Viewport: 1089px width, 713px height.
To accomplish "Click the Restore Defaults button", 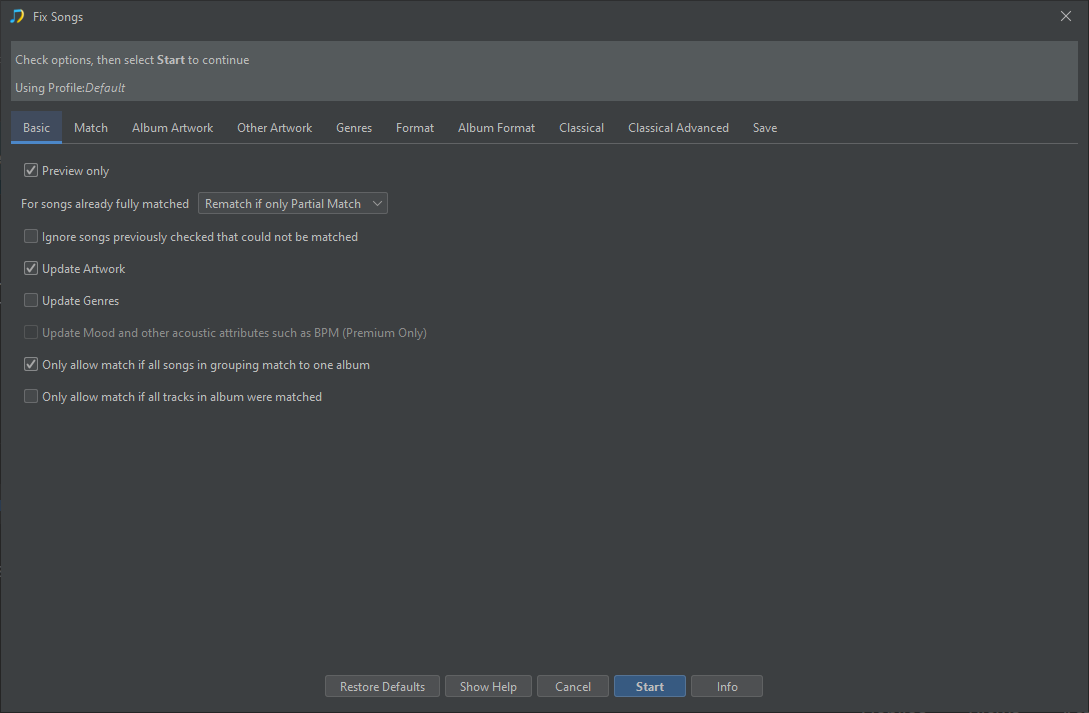I will (382, 687).
